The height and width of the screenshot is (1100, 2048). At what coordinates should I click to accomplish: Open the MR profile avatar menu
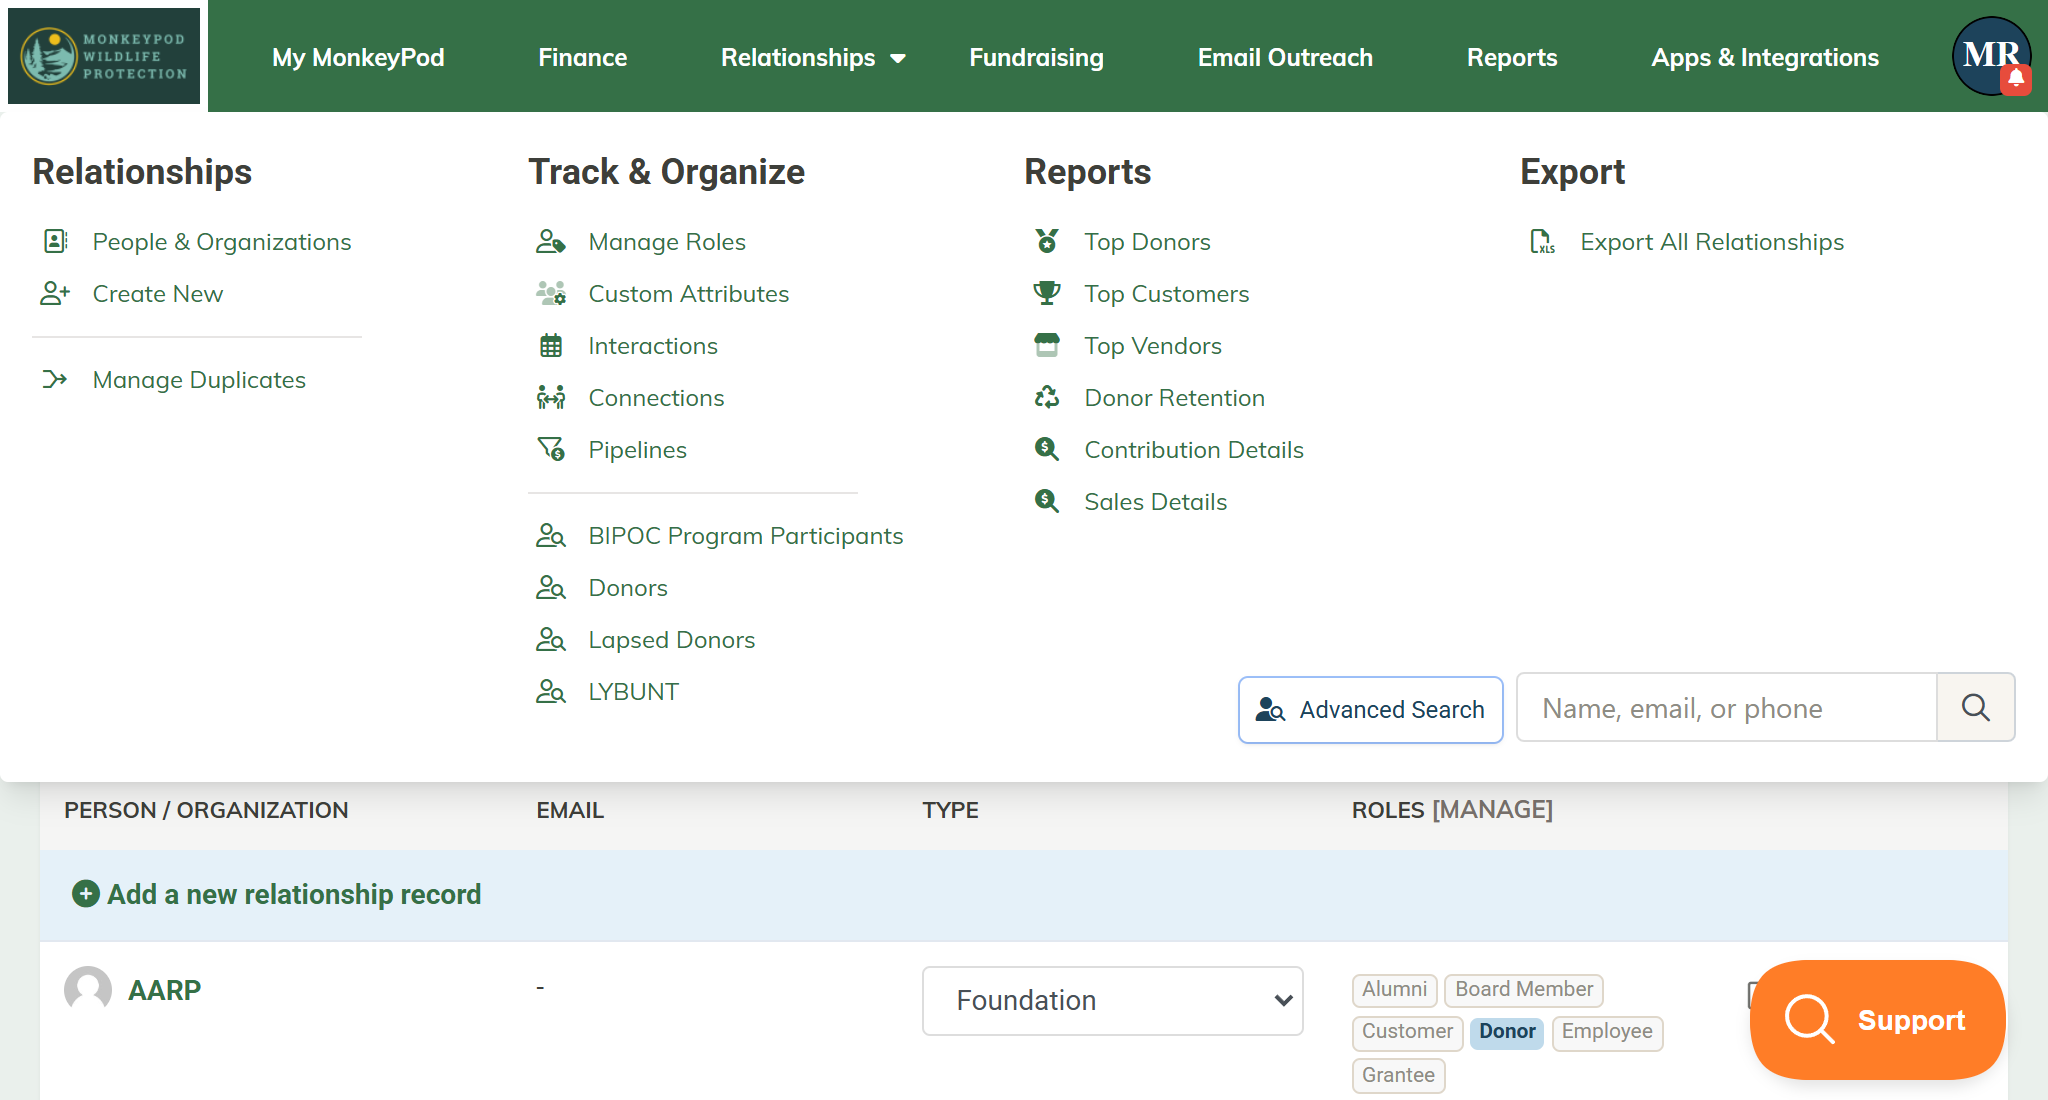pyautogui.click(x=1990, y=56)
